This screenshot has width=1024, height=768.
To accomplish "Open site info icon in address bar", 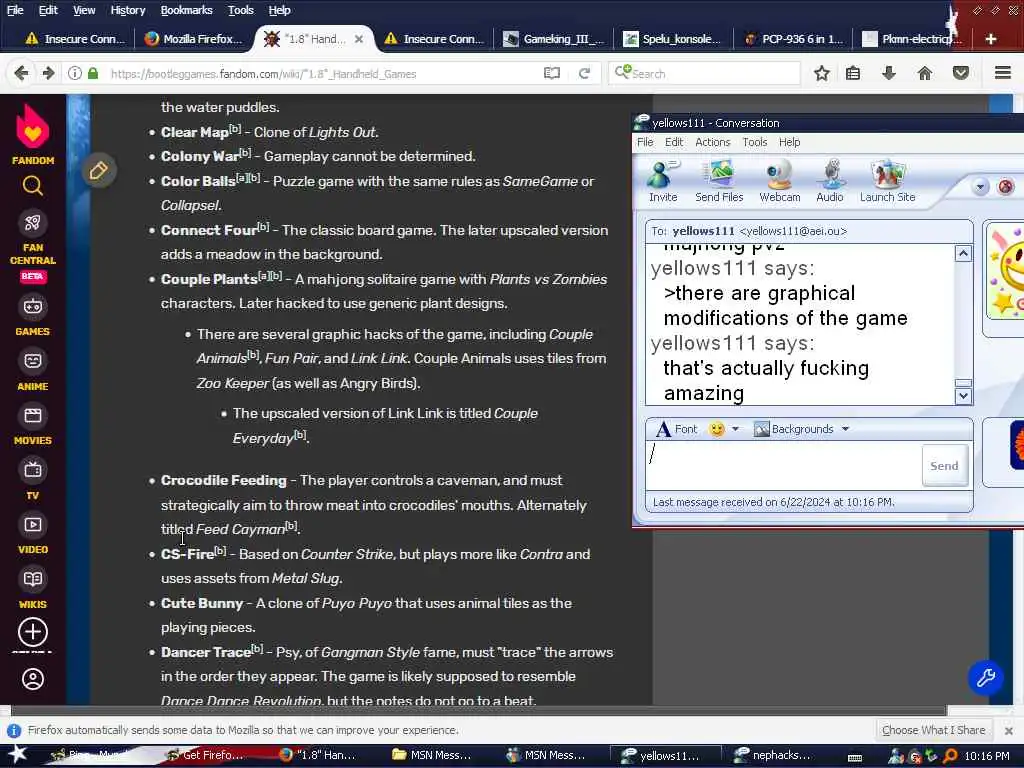I will pyautogui.click(x=75, y=73).
